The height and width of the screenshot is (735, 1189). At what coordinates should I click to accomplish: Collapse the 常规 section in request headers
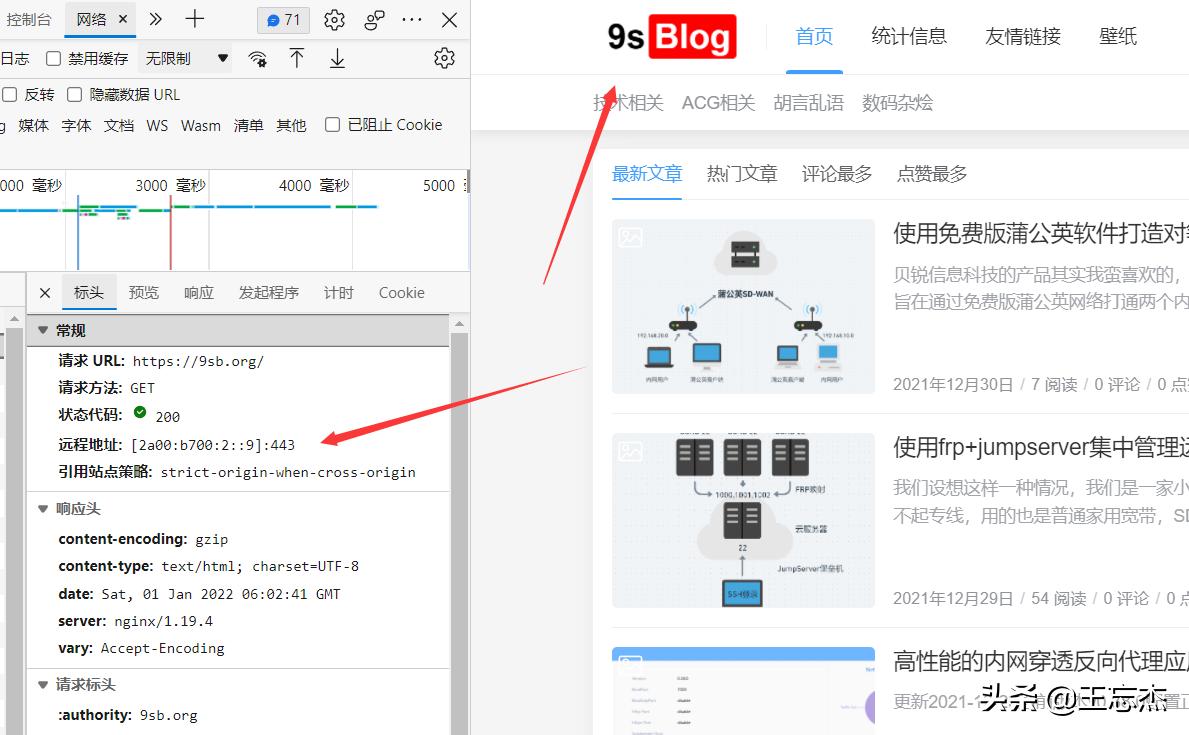click(x=42, y=329)
